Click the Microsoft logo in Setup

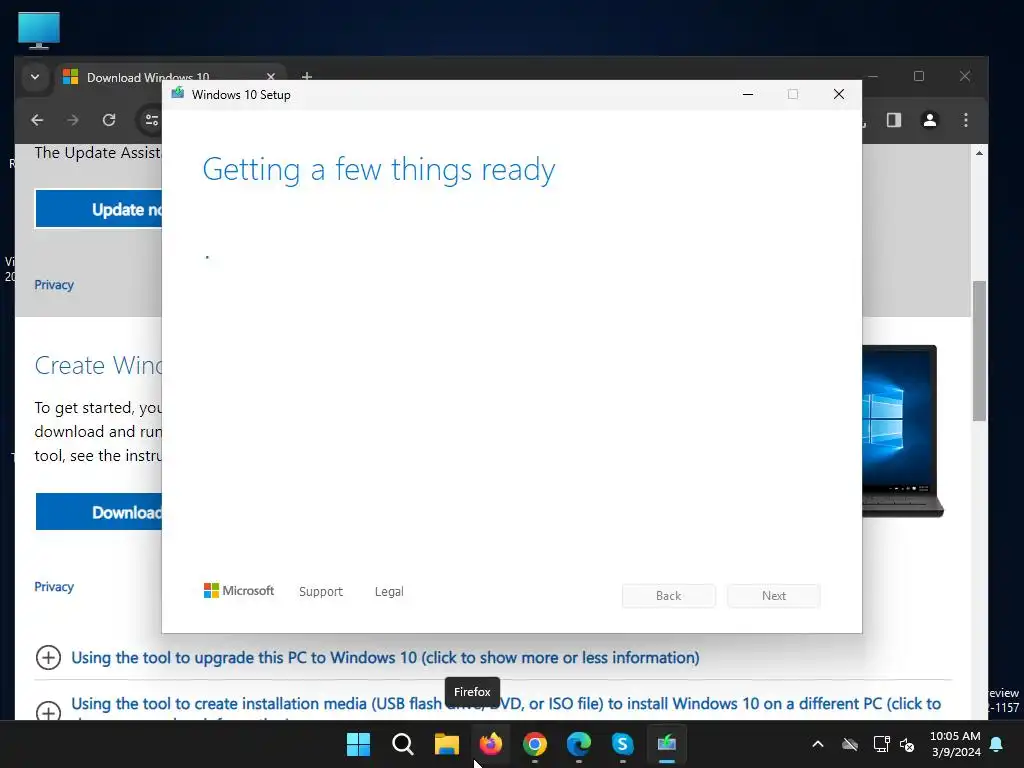239,590
